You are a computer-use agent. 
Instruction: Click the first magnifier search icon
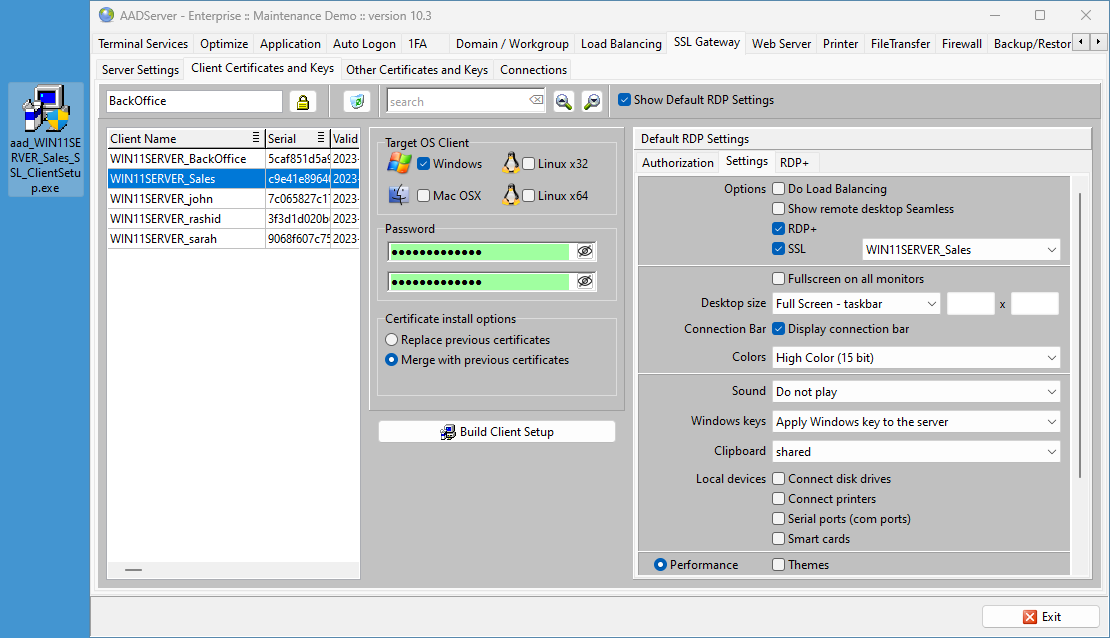(x=564, y=101)
